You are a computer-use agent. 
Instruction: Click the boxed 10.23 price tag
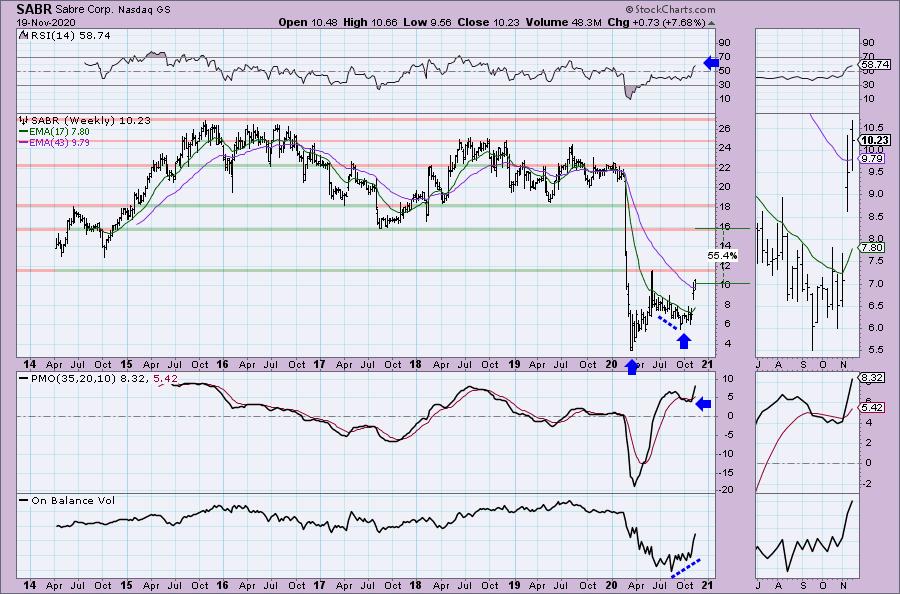coord(875,140)
